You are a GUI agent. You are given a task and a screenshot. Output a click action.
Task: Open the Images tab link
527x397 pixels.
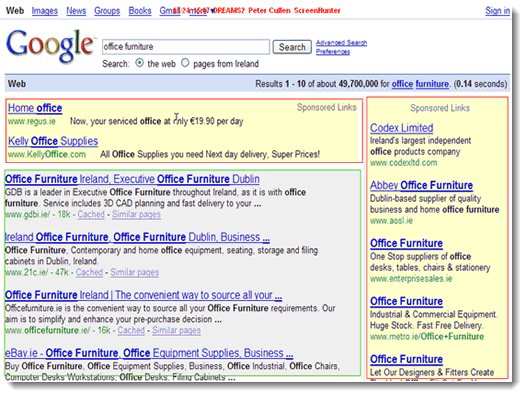[45, 11]
